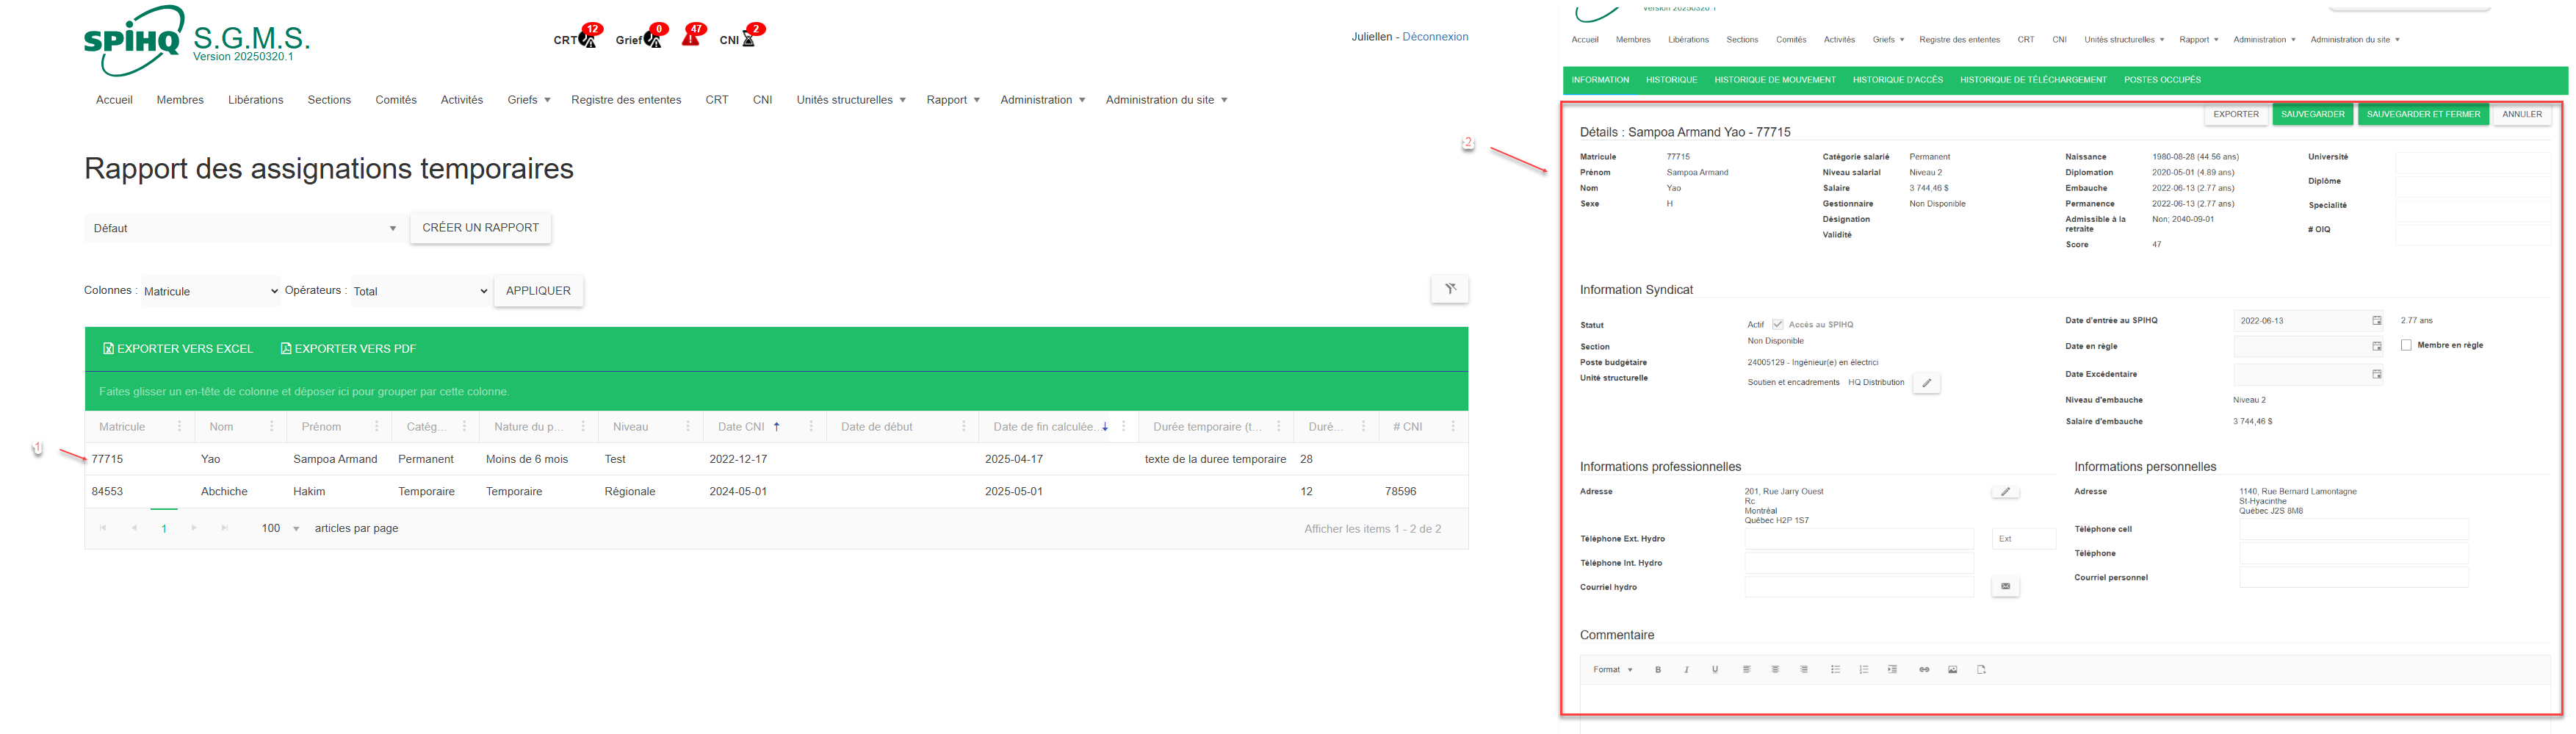This screenshot has height=734, width=2576.
Task: Click the Déconnexion link
Action: click(1434, 37)
